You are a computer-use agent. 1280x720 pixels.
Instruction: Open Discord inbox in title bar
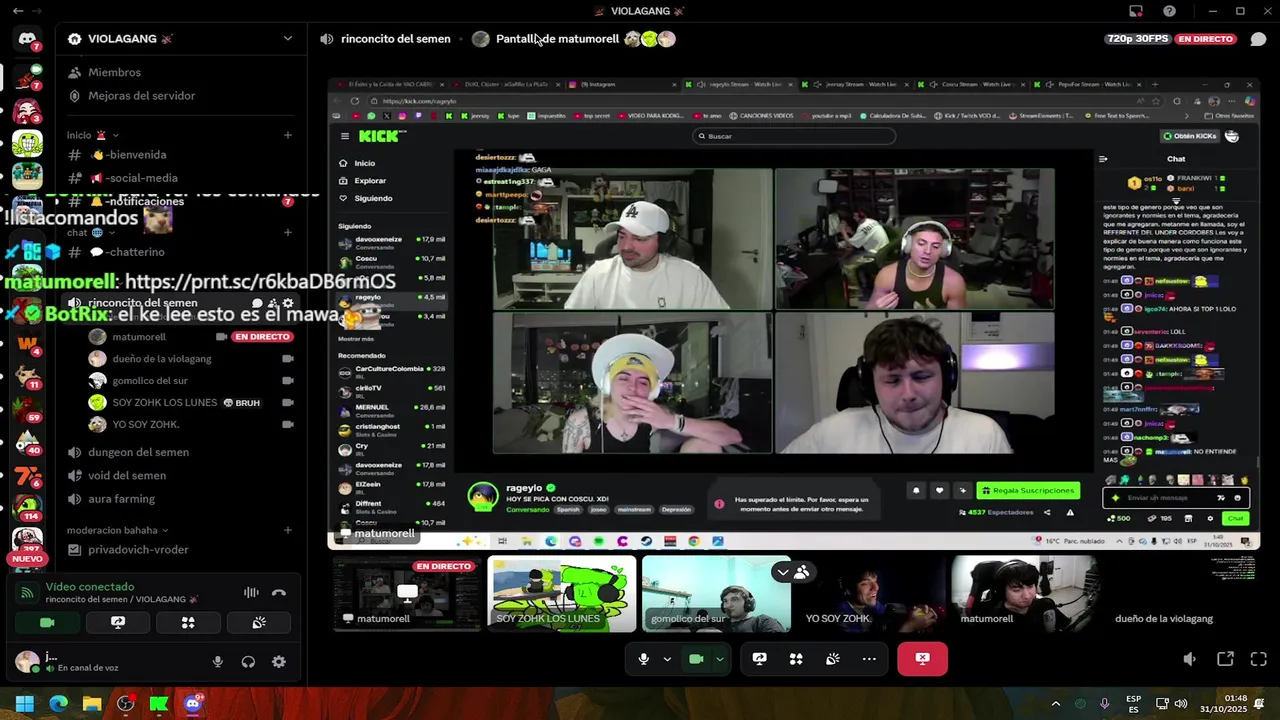click(x=1136, y=11)
